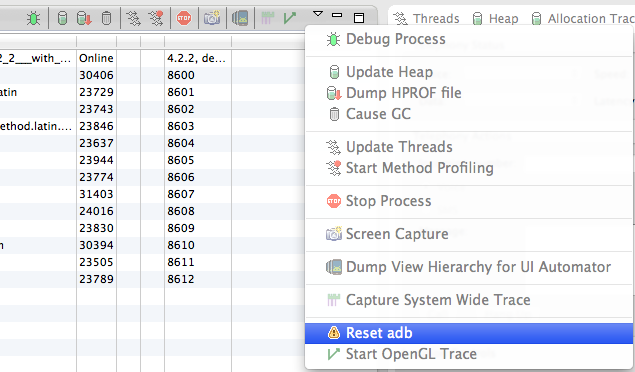Click the debug port value 8605
635x372 pixels.
[181, 160]
